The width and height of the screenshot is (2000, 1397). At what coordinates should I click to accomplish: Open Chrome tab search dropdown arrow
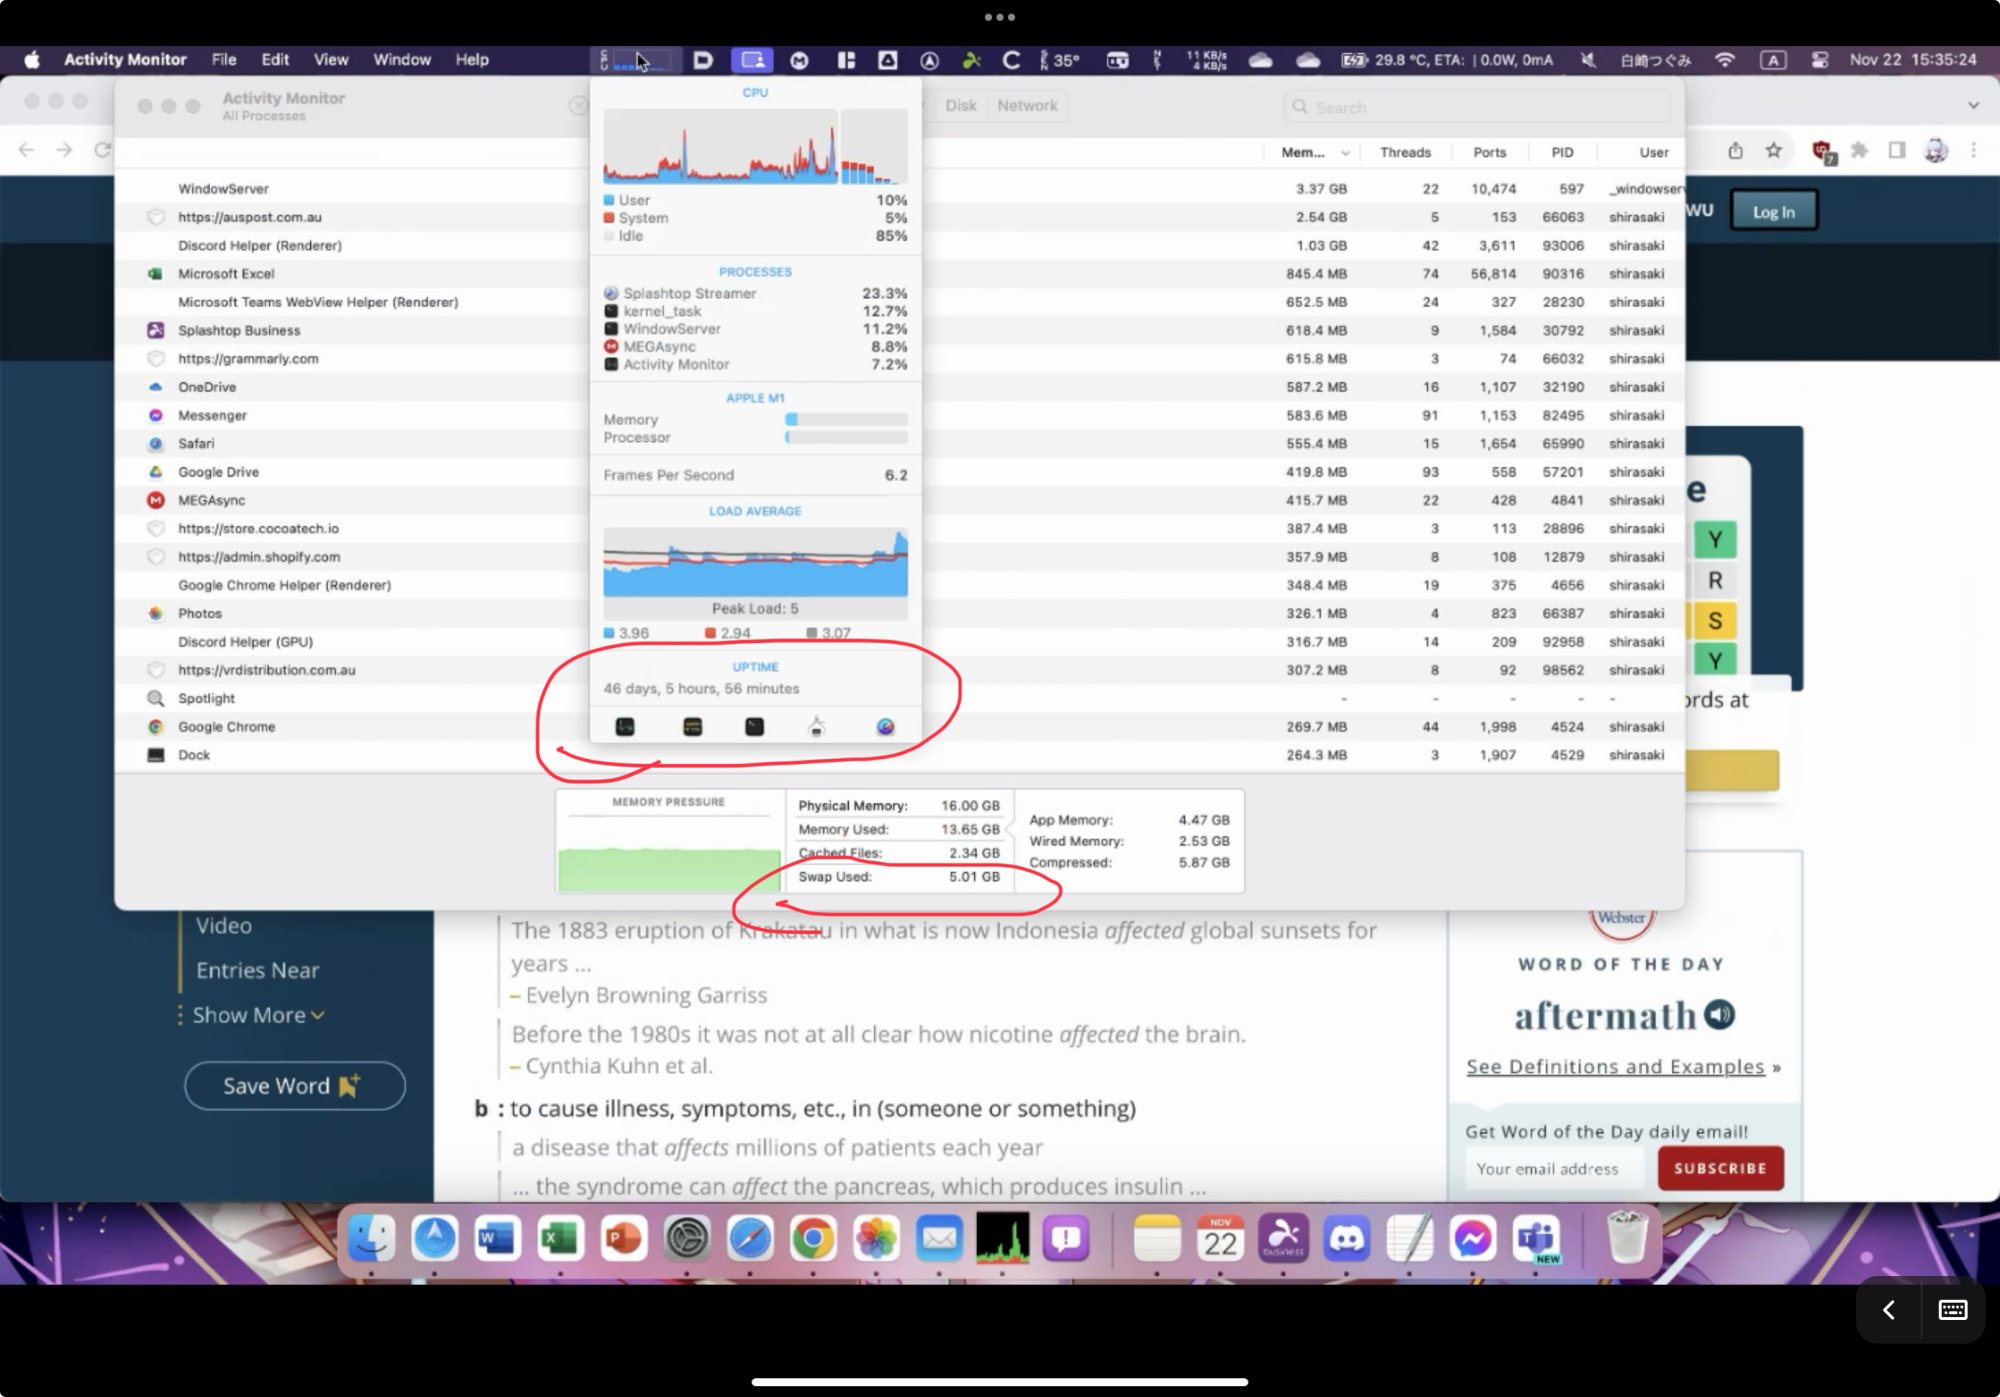click(x=1973, y=105)
